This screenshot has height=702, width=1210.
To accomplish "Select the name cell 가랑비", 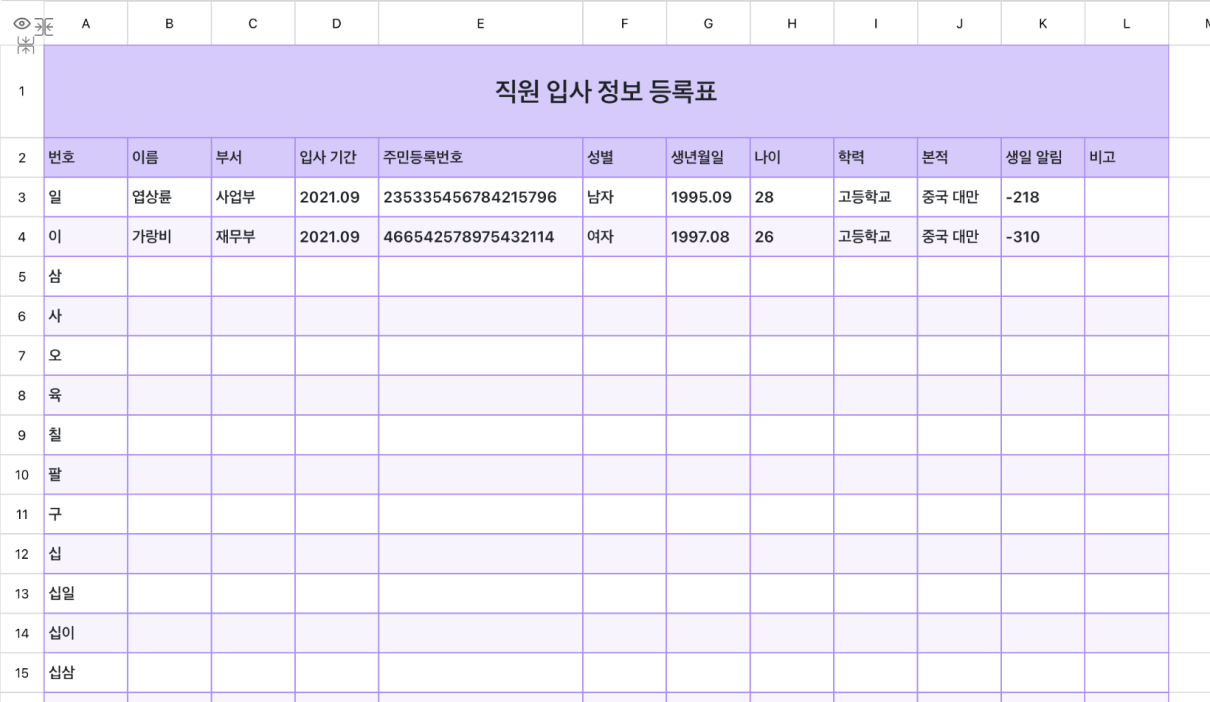I will point(169,237).
